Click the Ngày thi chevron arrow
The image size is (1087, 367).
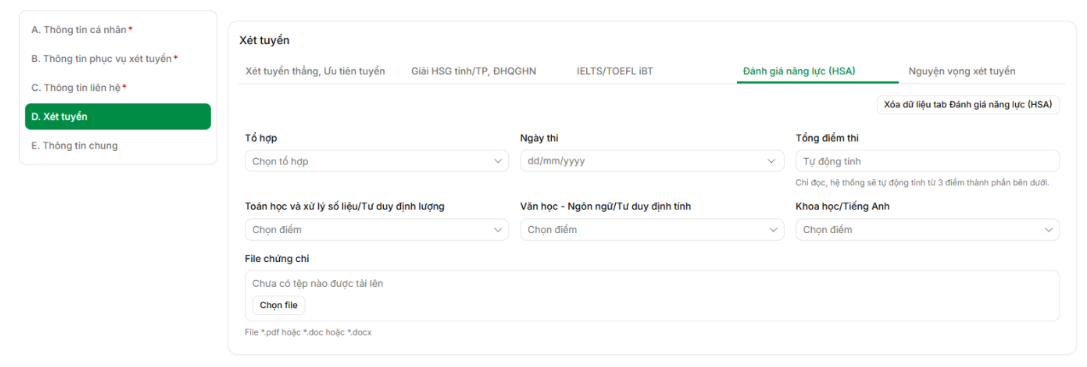[772, 161]
